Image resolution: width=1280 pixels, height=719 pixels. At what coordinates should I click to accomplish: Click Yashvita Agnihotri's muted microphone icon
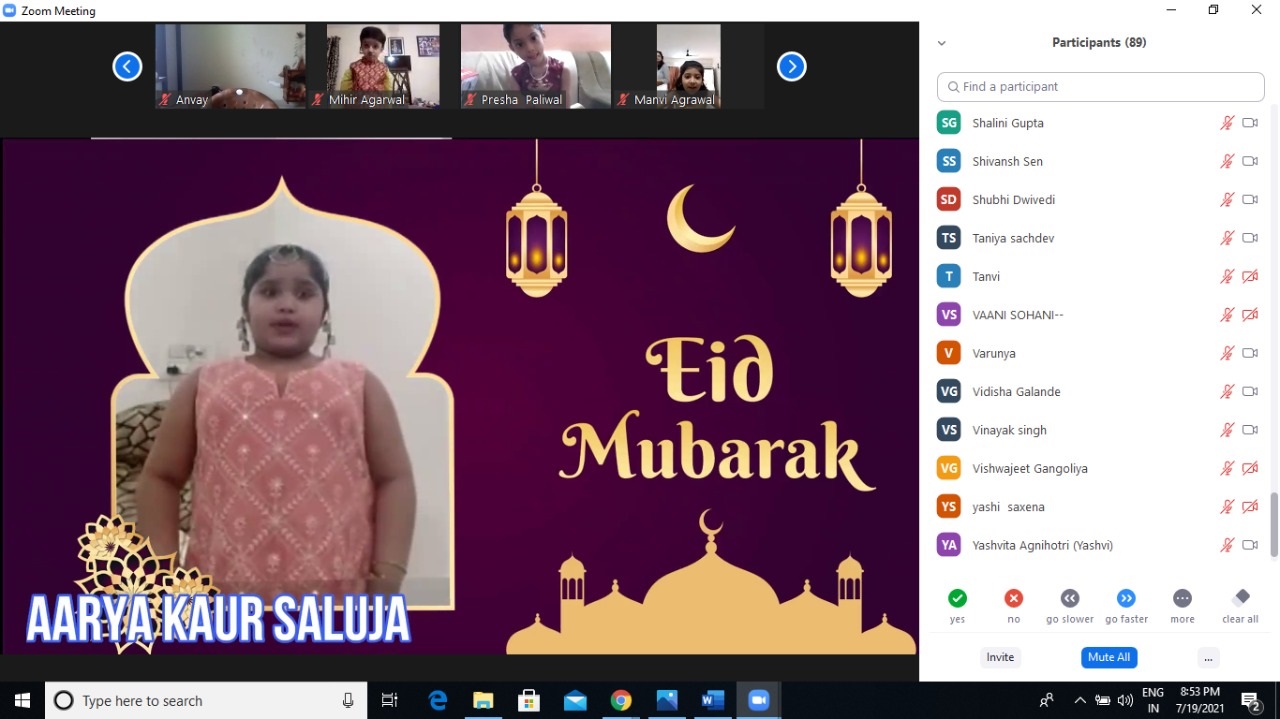(1227, 545)
